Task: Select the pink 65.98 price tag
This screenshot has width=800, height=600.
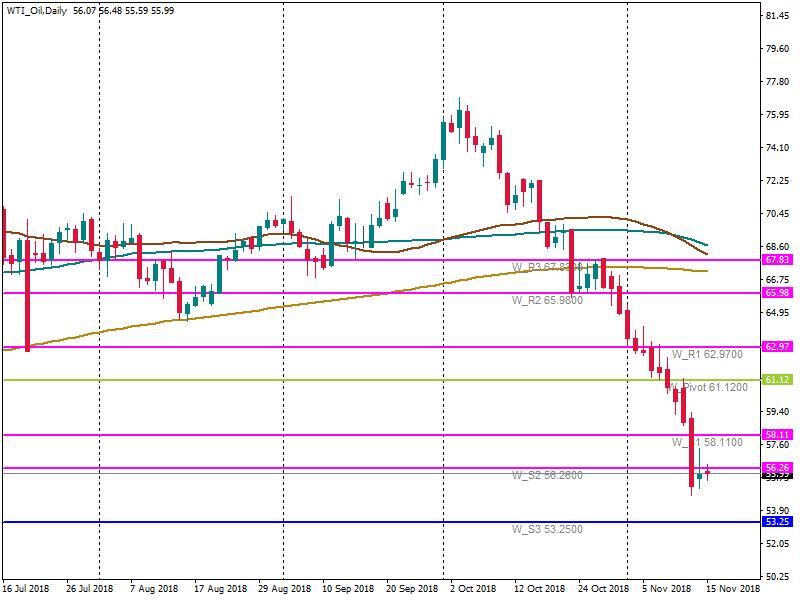Action: tap(777, 293)
